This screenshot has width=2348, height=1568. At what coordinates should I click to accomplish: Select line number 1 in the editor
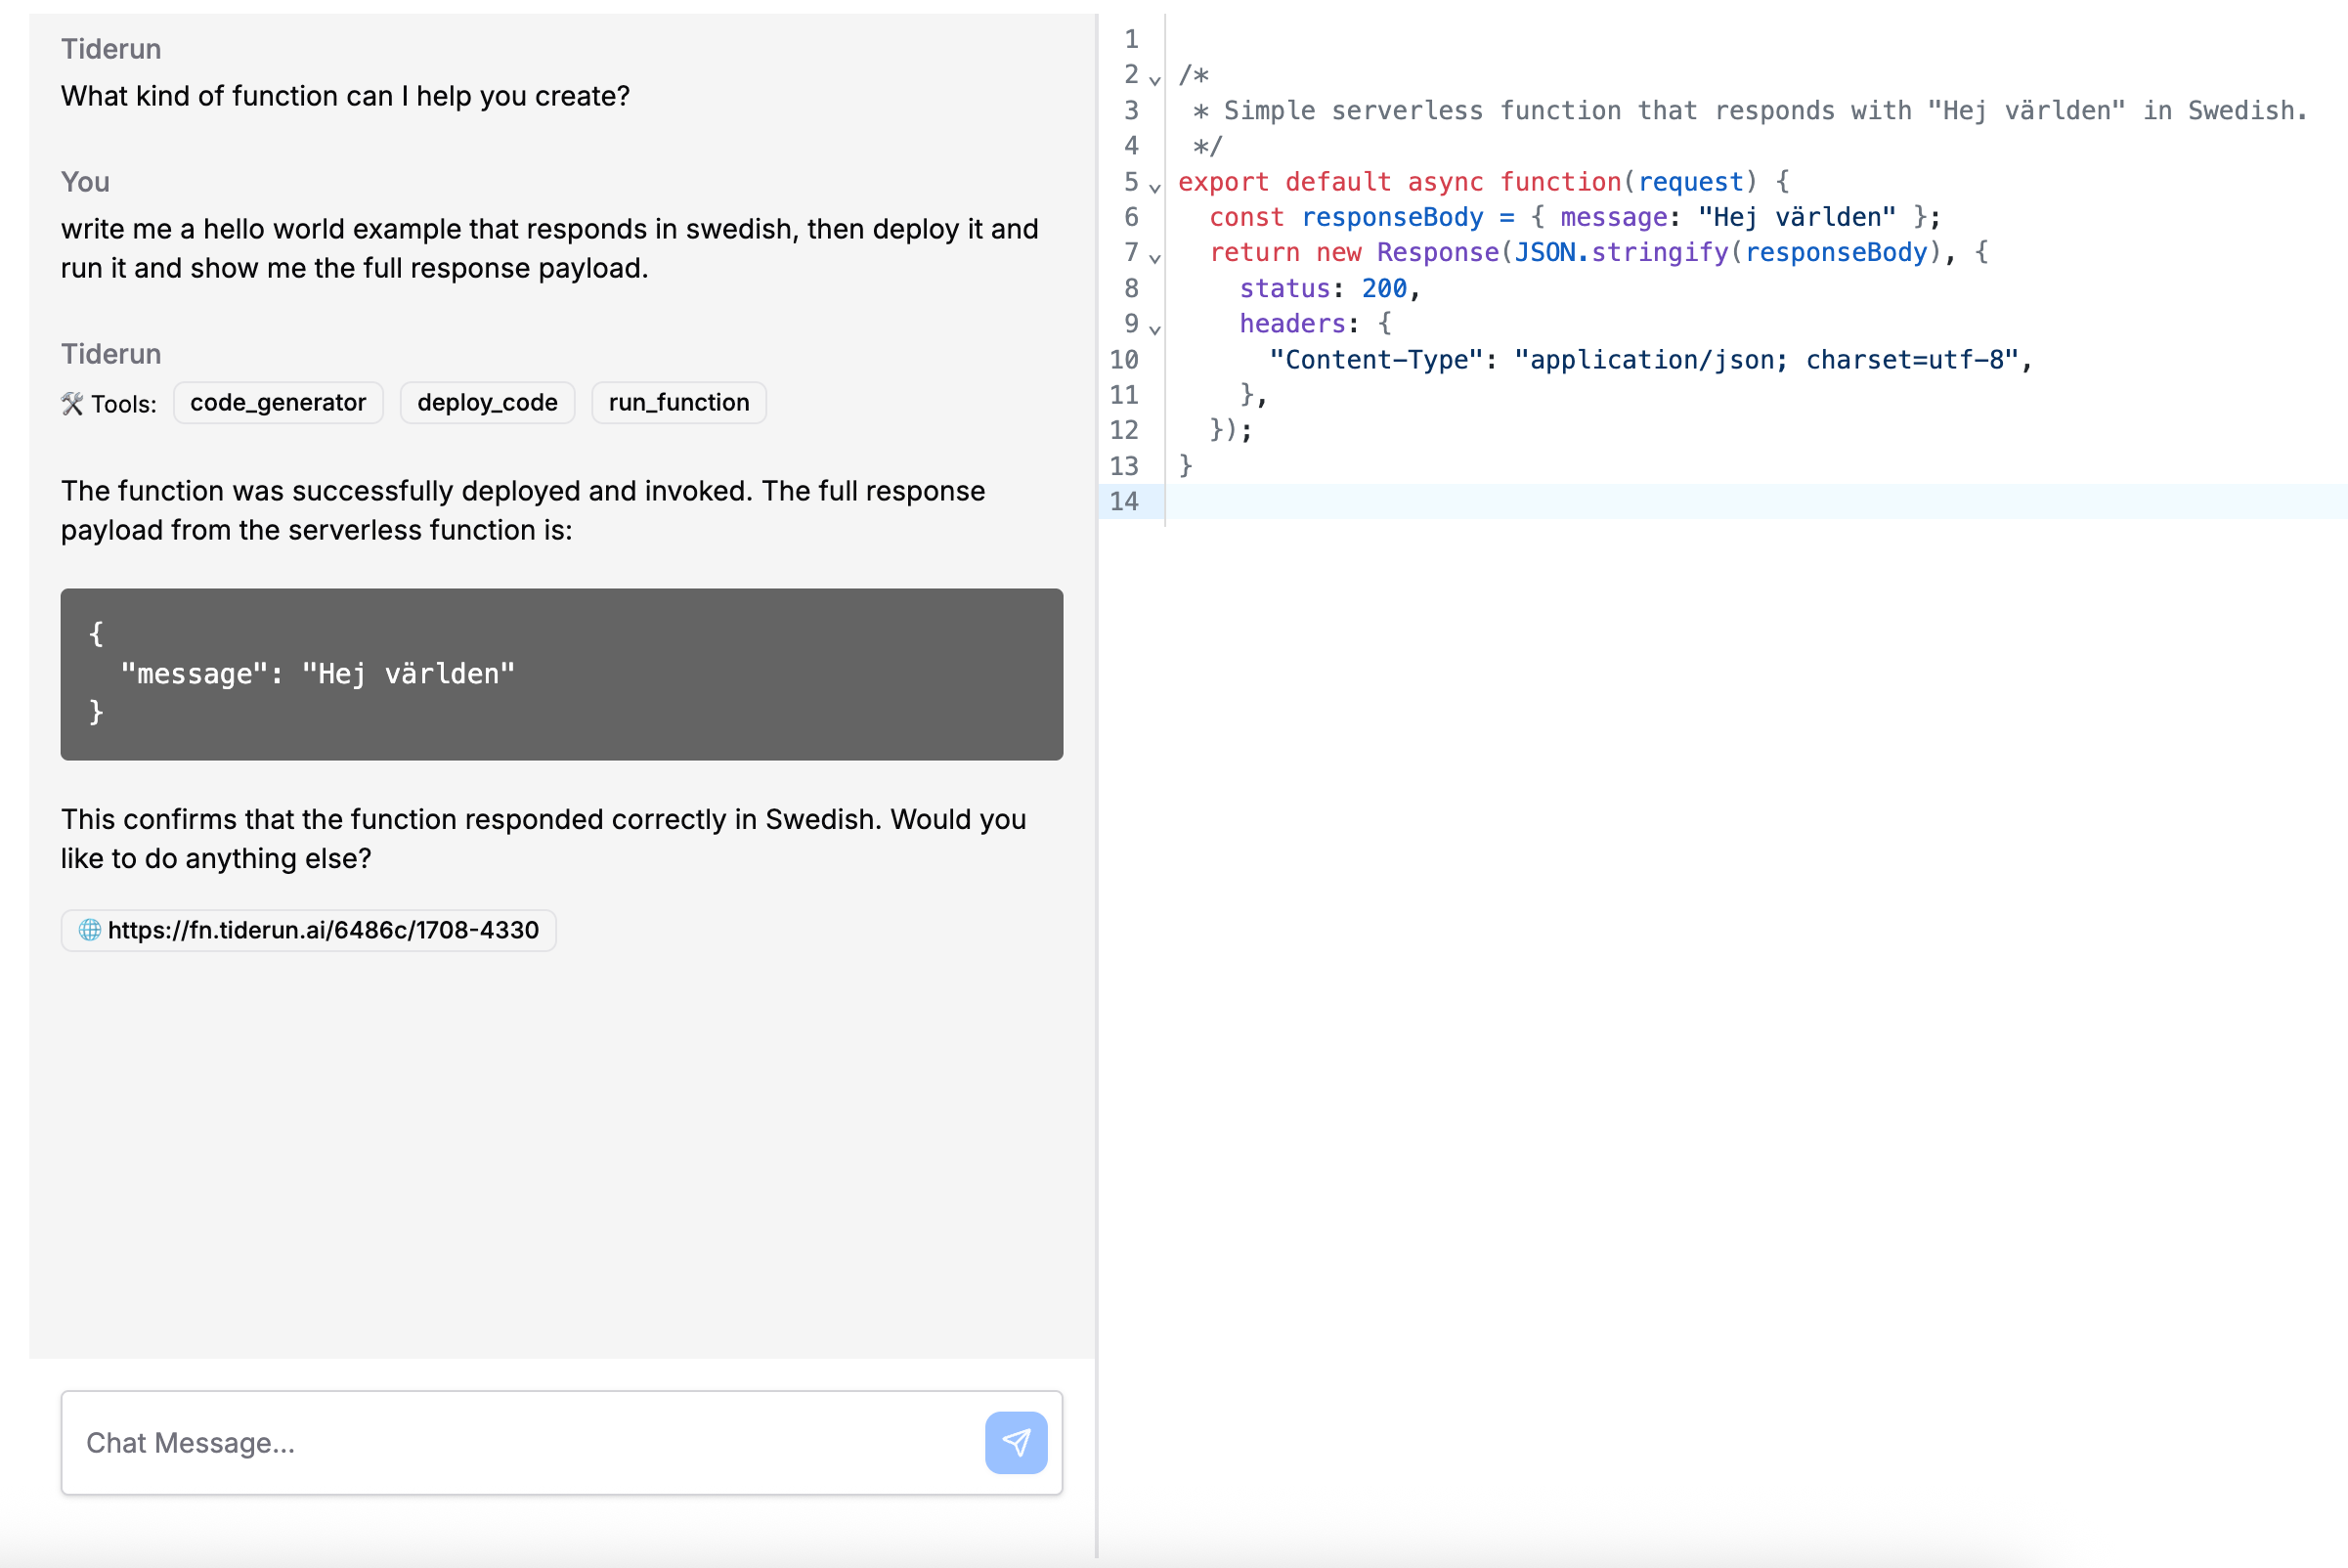(x=1131, y=39)
